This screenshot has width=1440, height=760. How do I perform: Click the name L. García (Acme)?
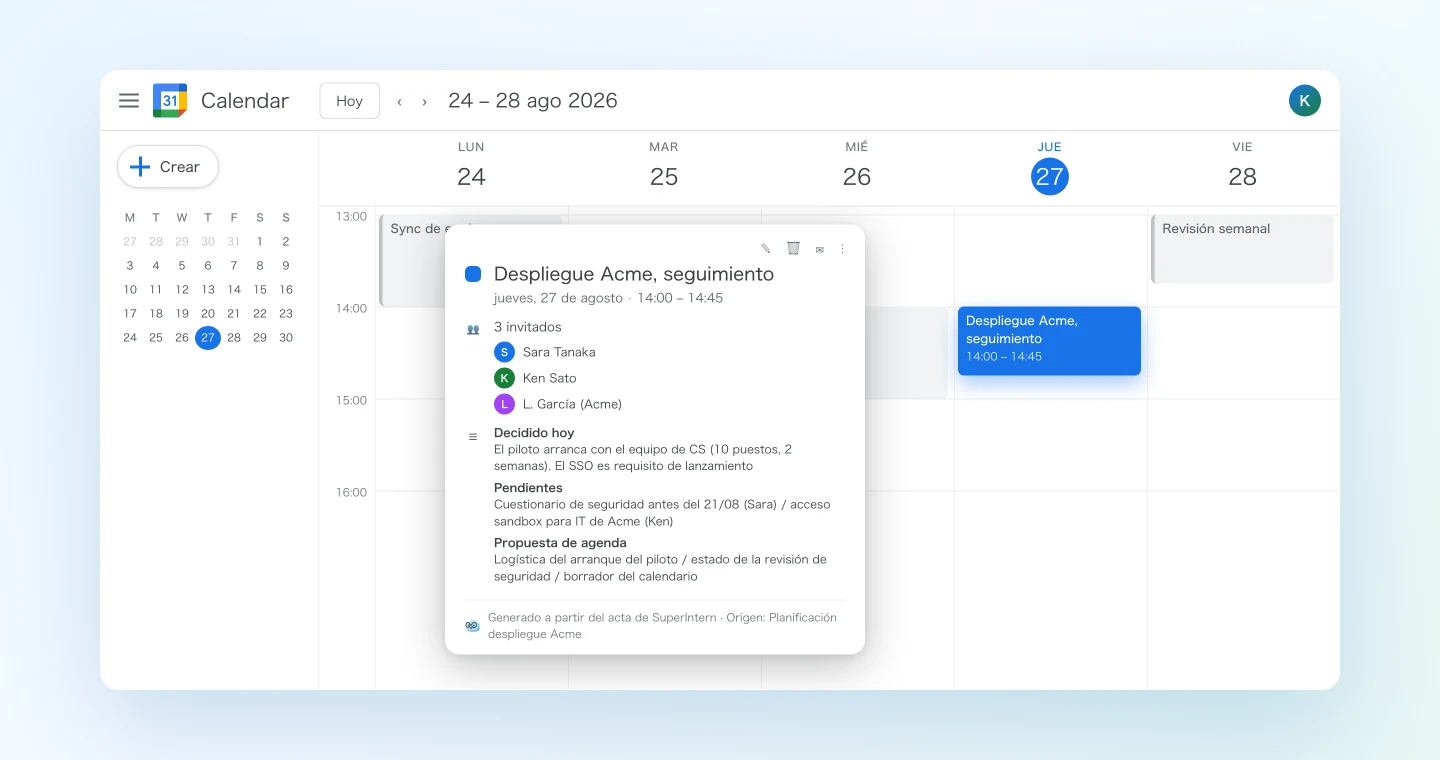572,404
